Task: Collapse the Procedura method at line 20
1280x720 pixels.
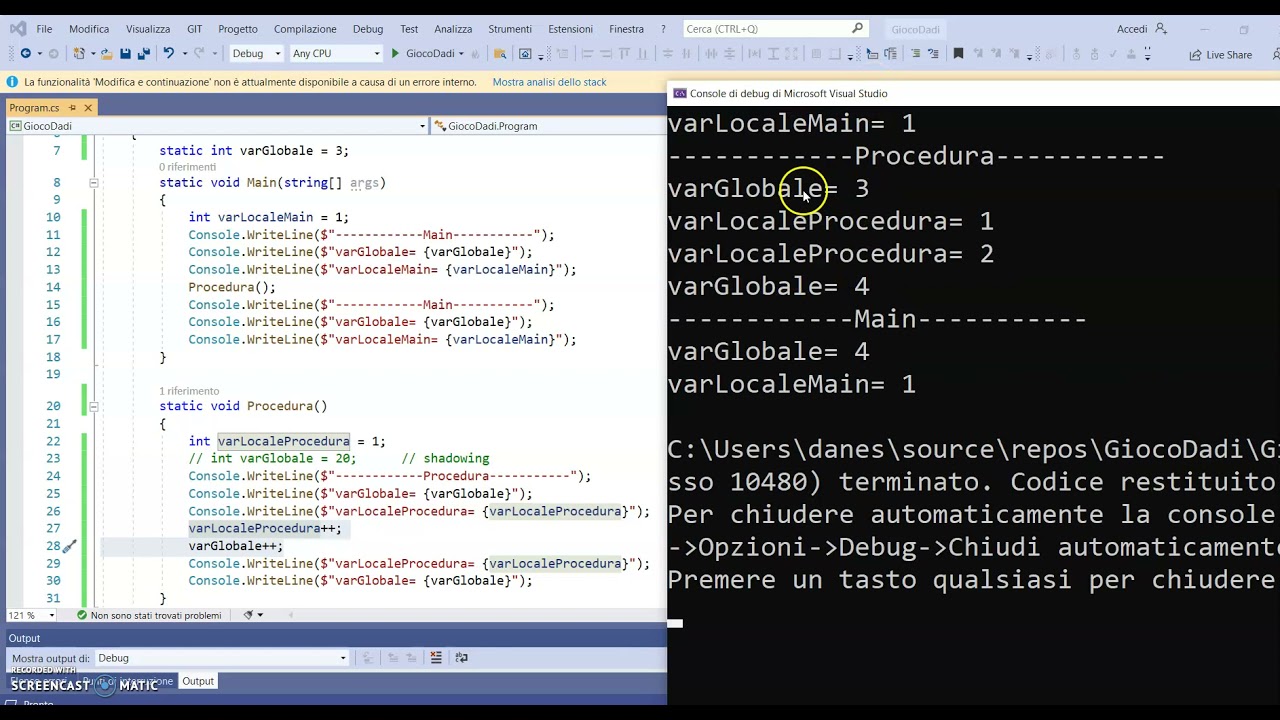Action: tap(93, 406)
